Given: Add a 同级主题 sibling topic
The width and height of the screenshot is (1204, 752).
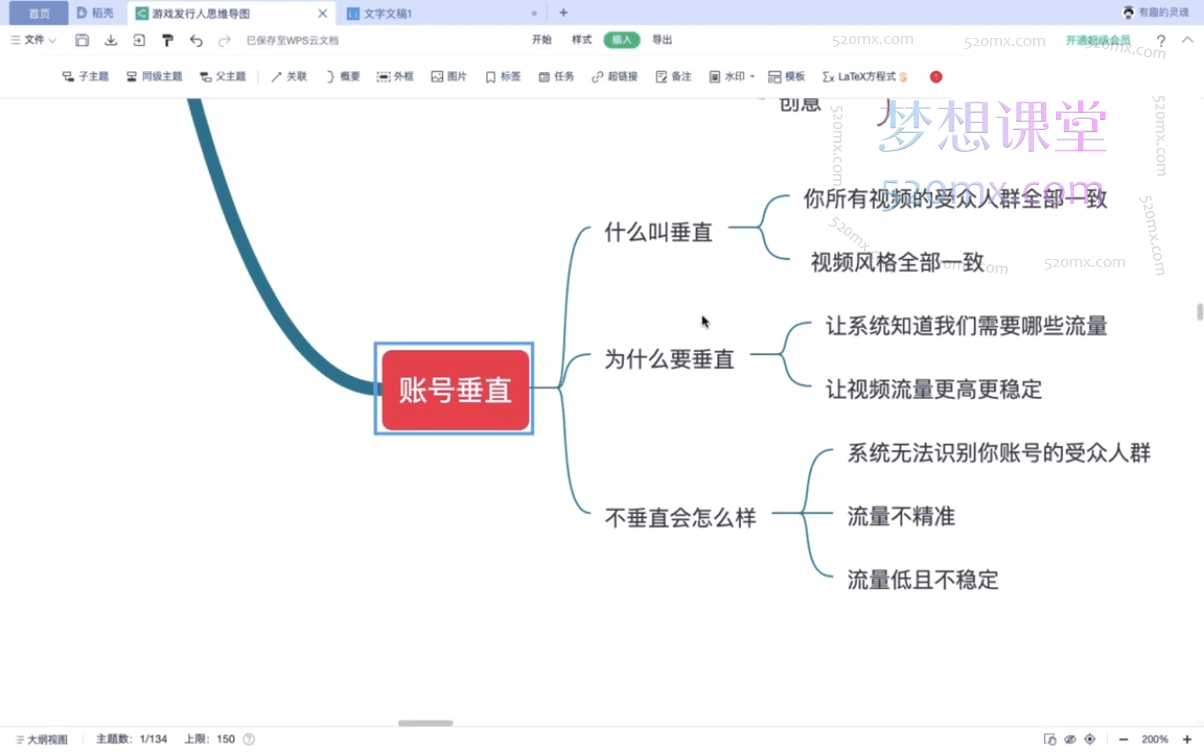Looking at the screenshot, I should (154, 76).
